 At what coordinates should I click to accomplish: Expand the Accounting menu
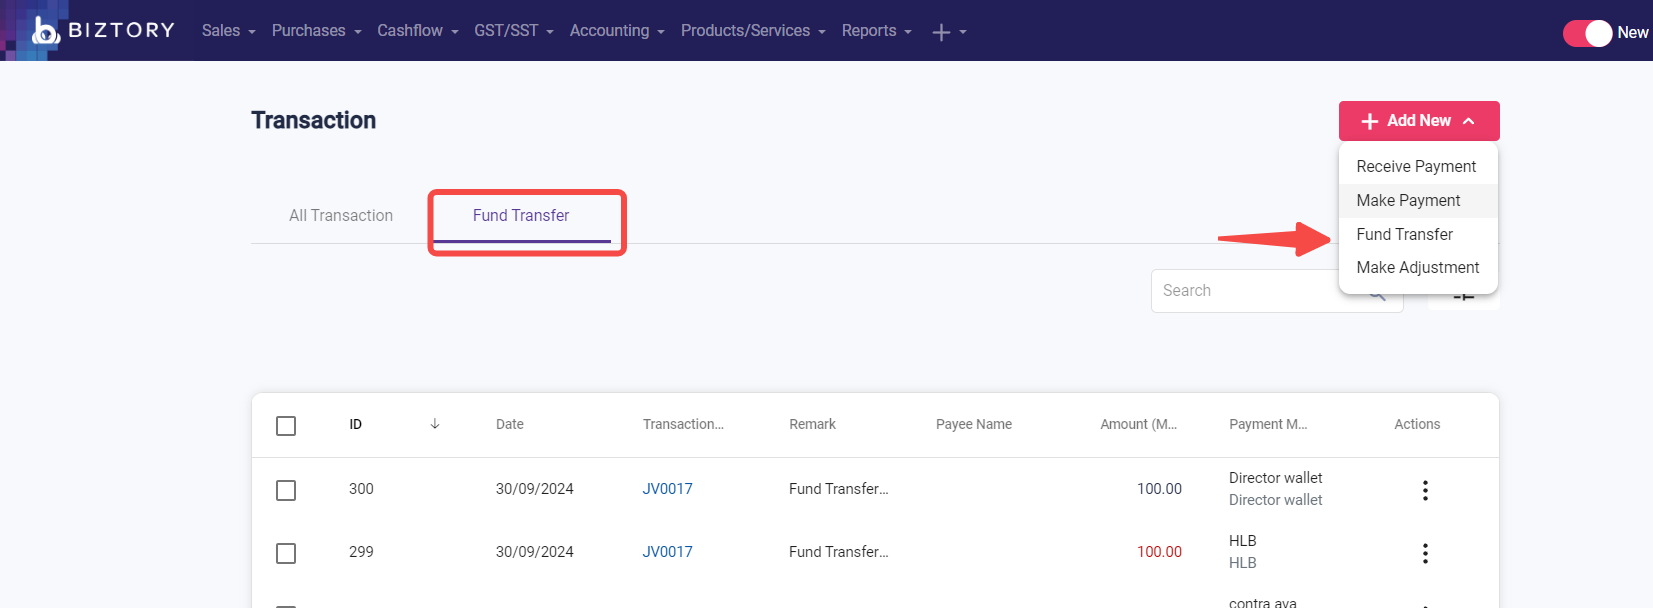[617, 31]
